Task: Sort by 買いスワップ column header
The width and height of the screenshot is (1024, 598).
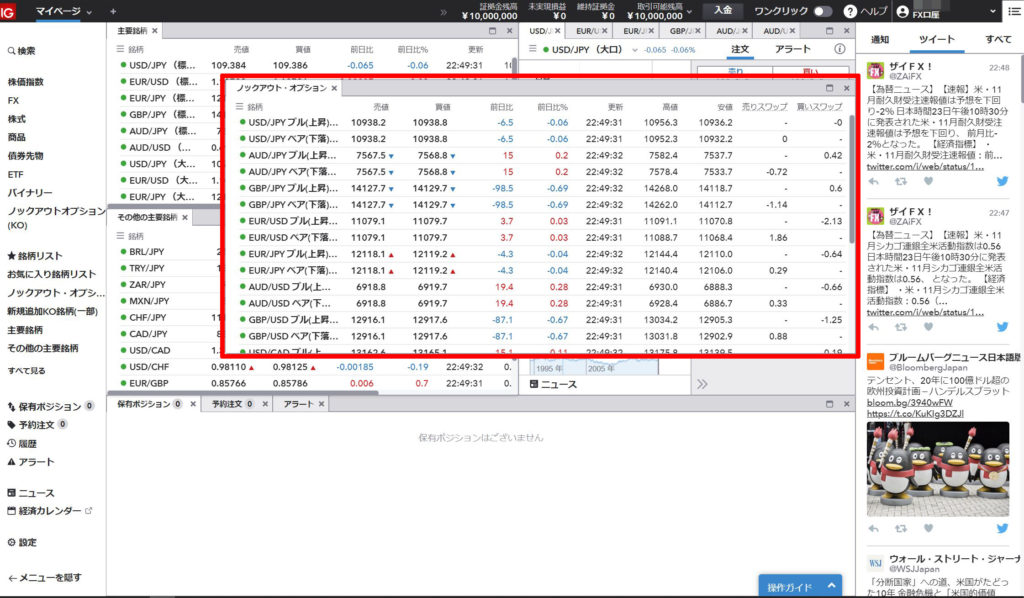Action: click(x=820, y=106)
